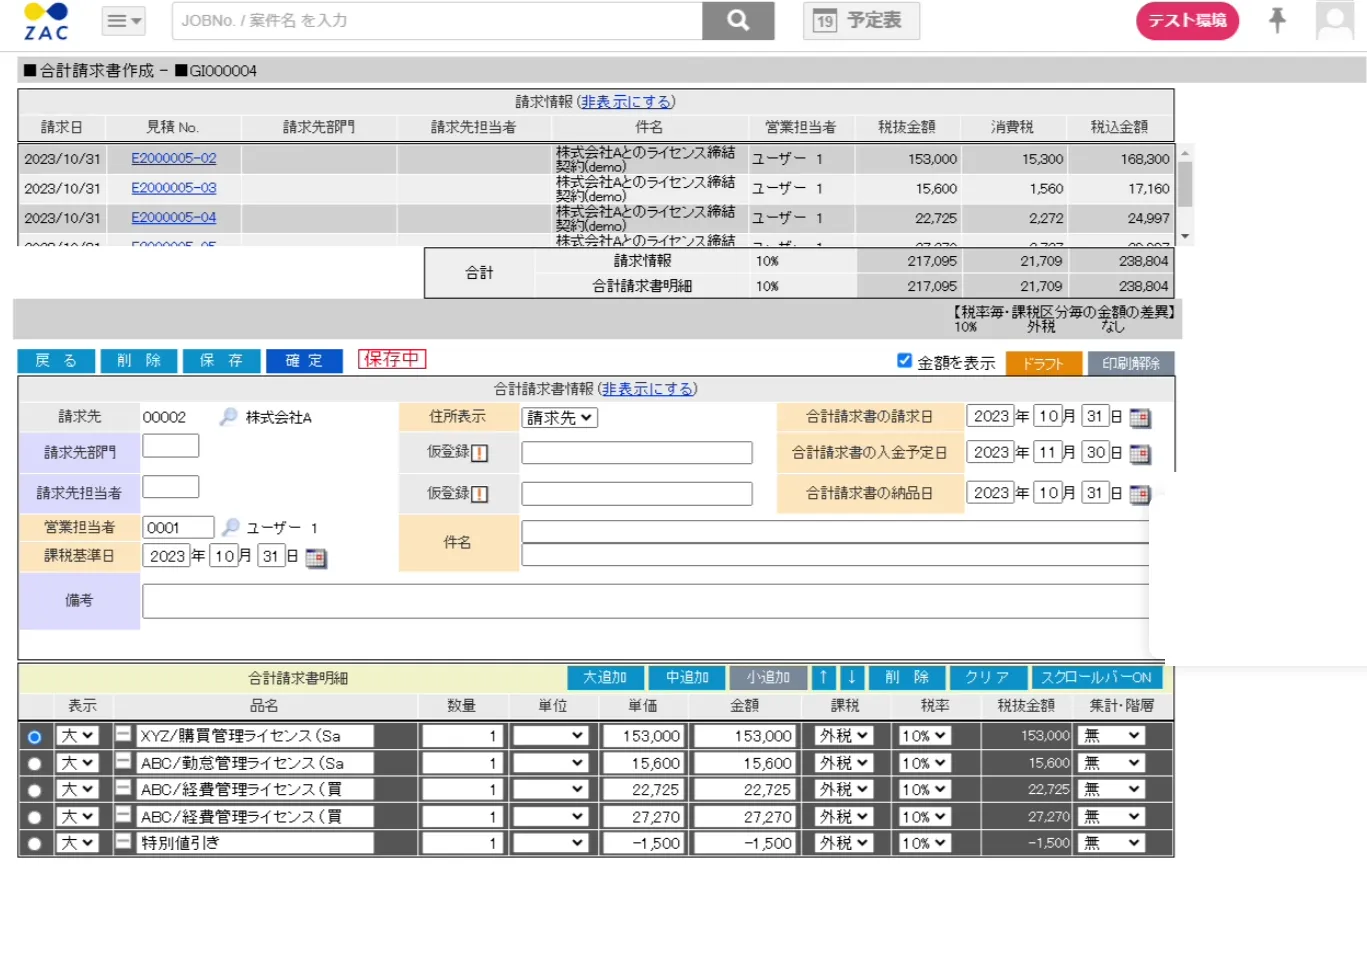Collapse the XYZ/購買管理ライセンス row minus icon

pos(123,734)
